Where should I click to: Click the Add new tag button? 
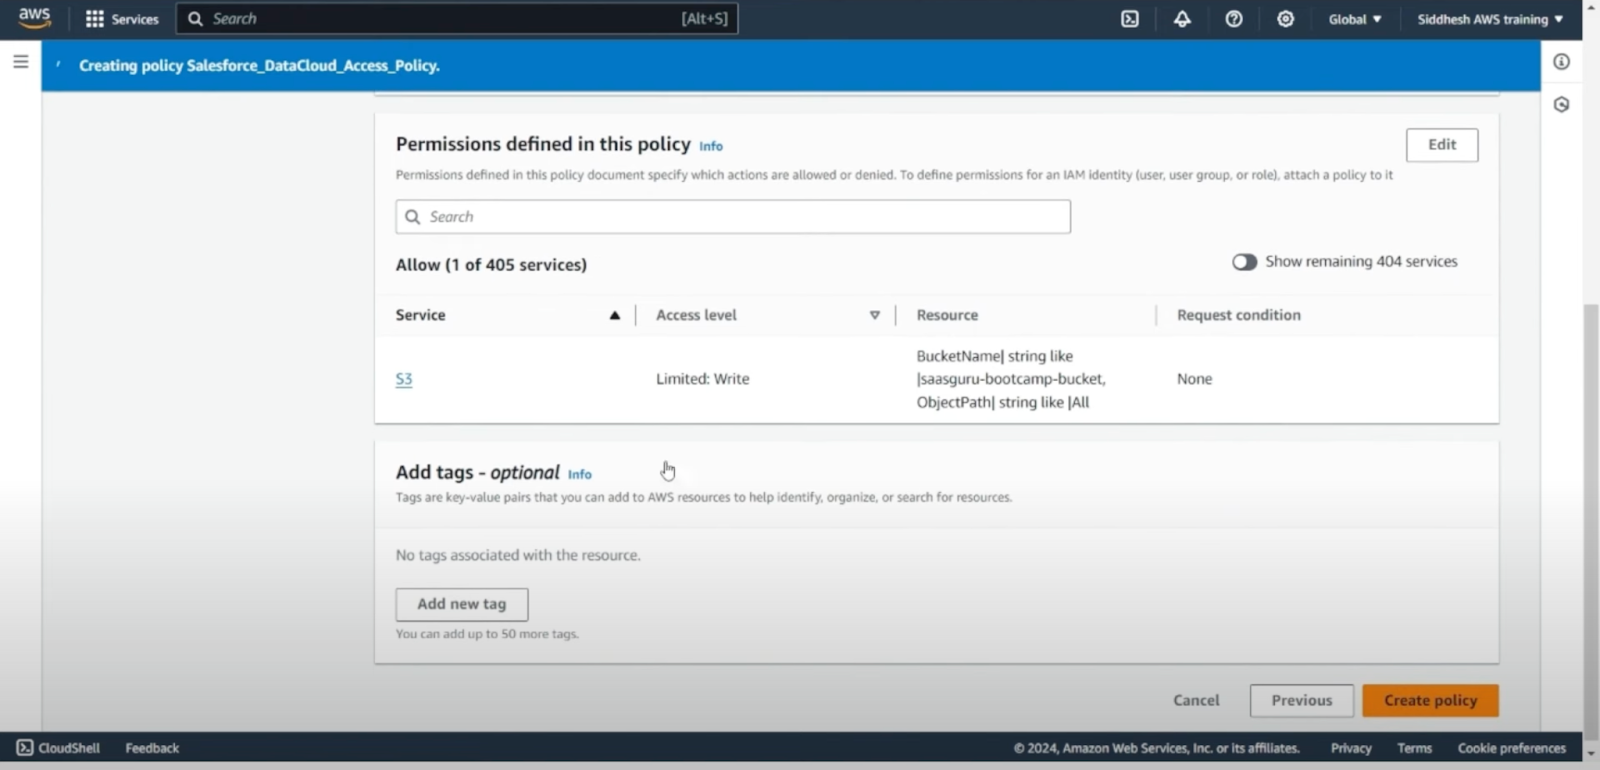click(x=462, y=604)
